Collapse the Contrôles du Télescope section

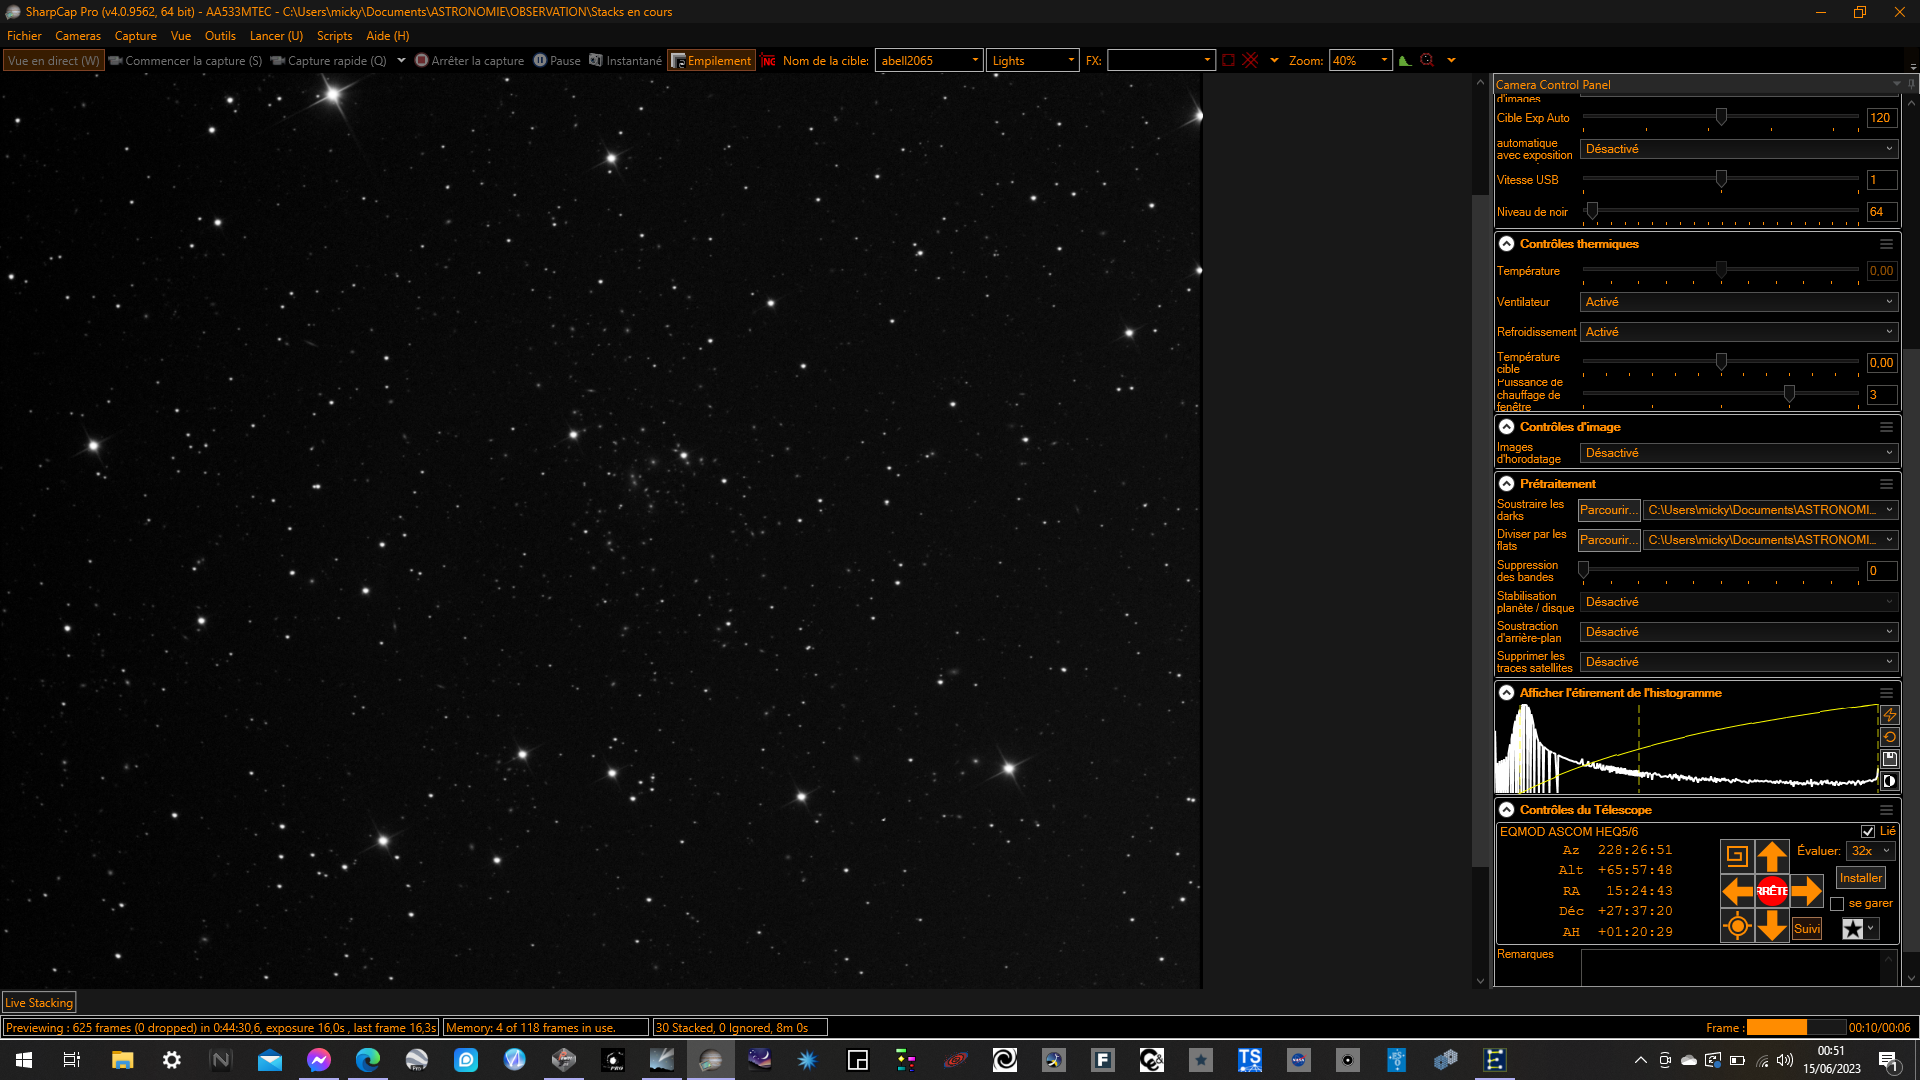click(x=1506, y=810)
